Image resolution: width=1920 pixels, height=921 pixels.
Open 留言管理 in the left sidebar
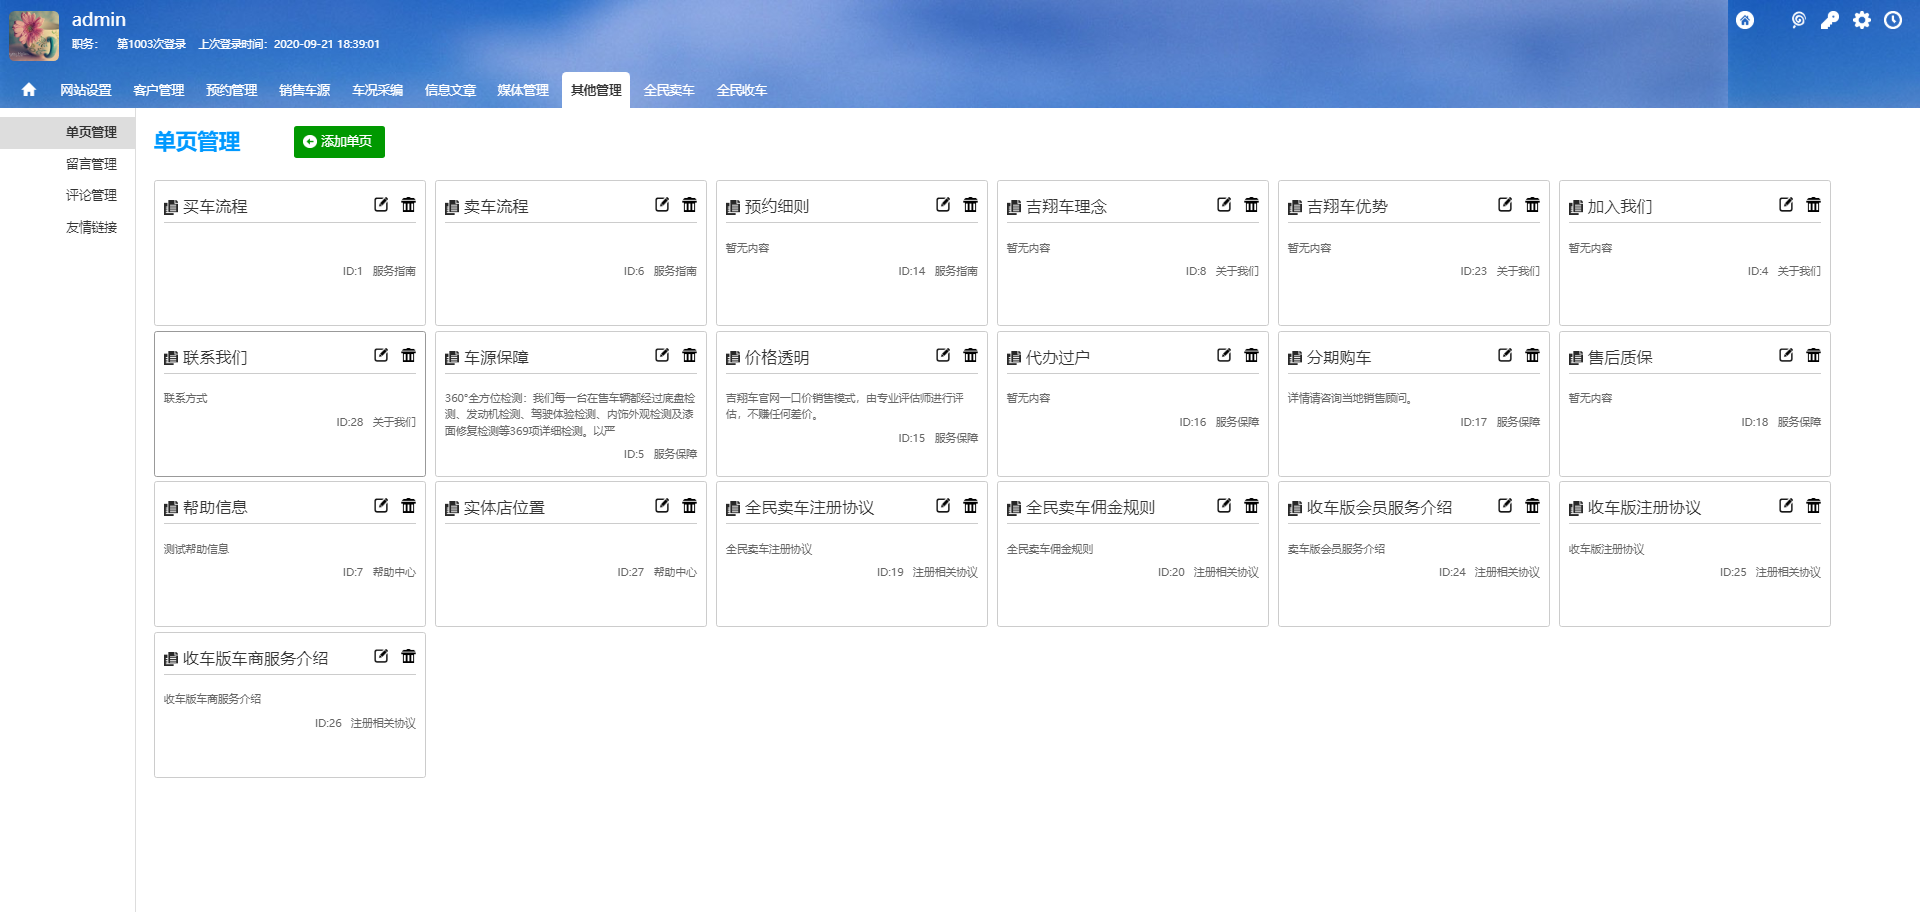click(x=91, y=164)
